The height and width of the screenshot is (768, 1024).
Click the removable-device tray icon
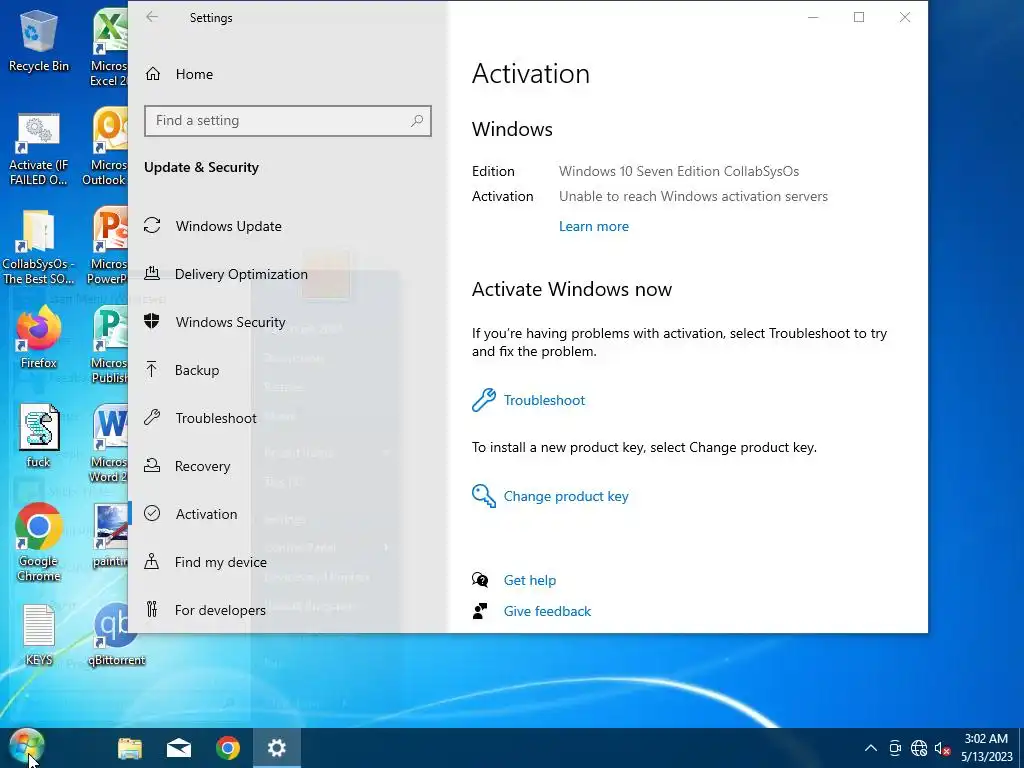pyautogui.click(x=895, y=748)
